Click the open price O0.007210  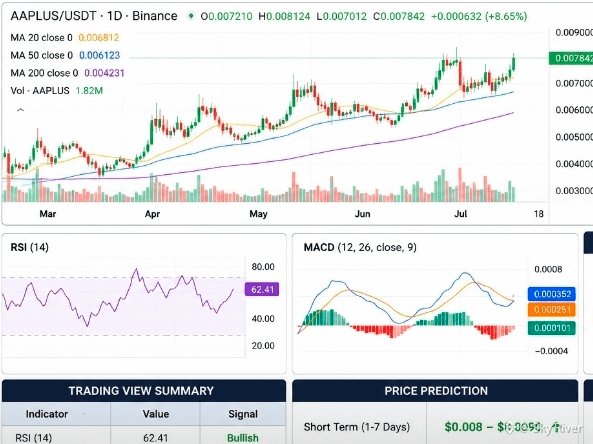click(x=227, y=16)
